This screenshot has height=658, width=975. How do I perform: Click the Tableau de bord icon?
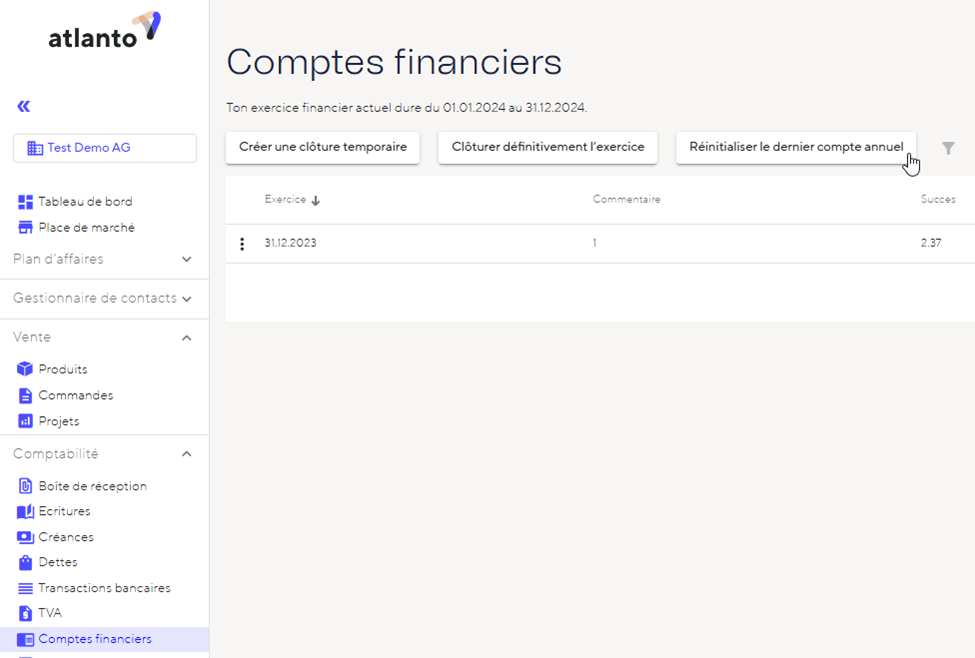(x=26, y=202)
